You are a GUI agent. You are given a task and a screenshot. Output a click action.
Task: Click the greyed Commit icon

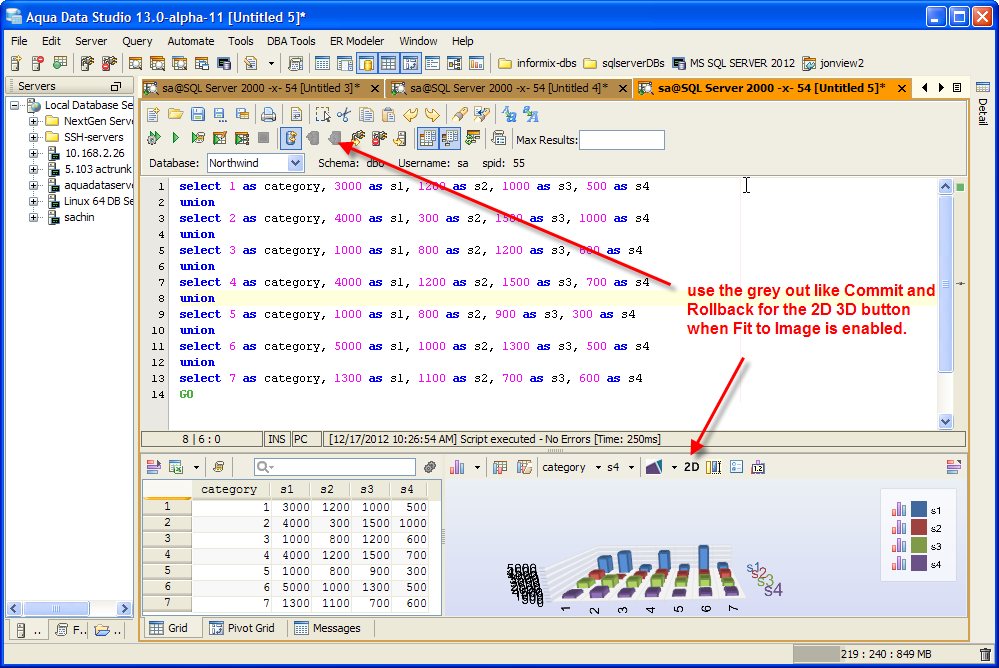(x=313, y=138)
